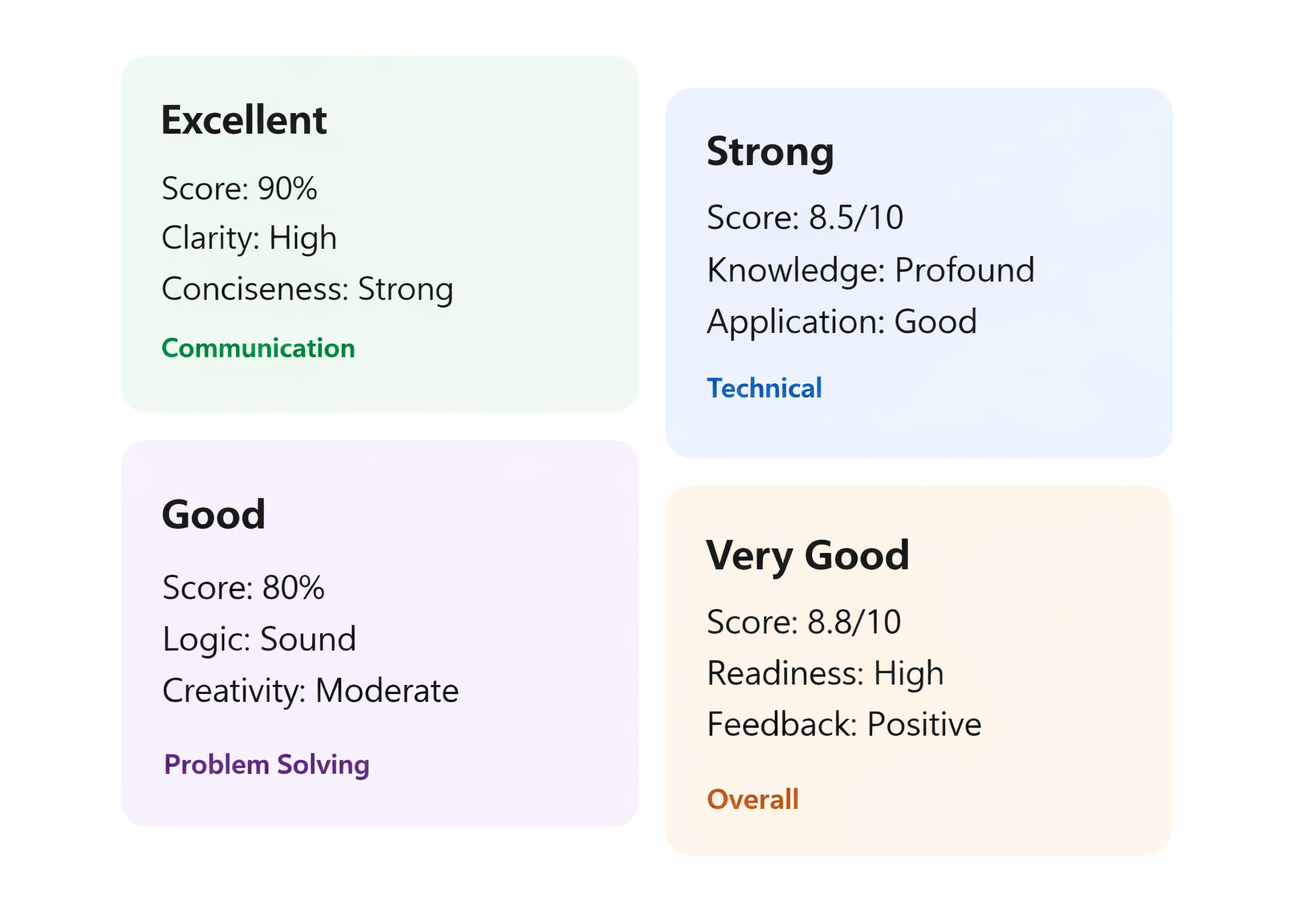This screenshot has width=1304, height=912.
Task: Open the orange Overall label
Action: click(753, 800)
